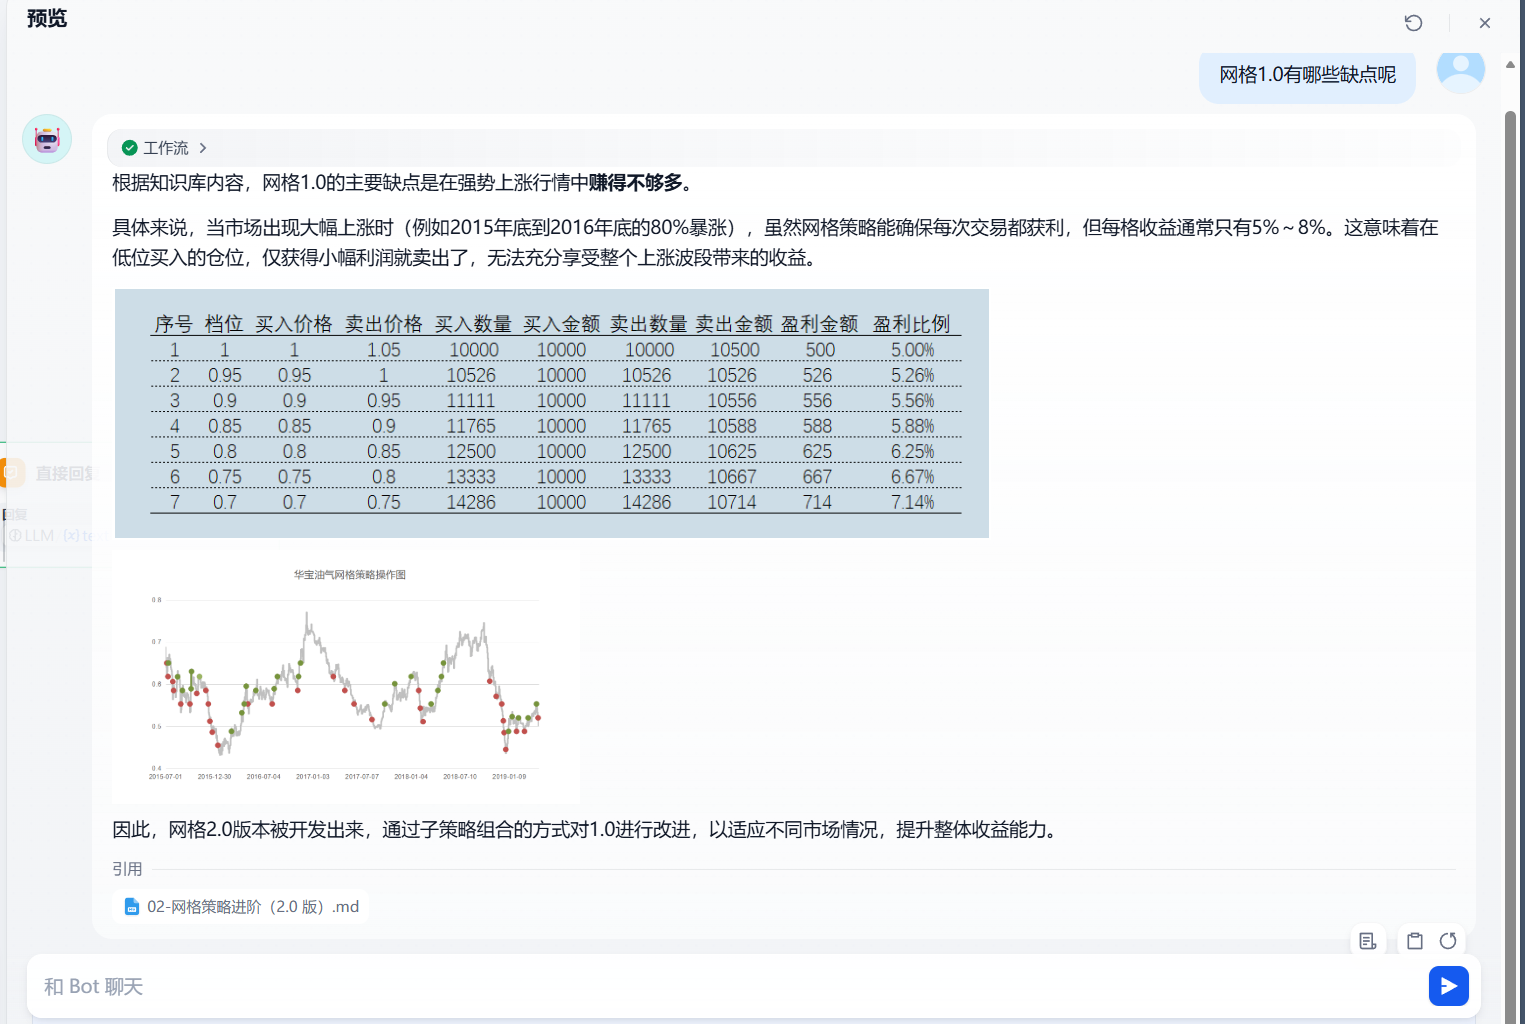Expand the 工作流 chevron for workflow details
This screenshot has width=1525, height=1024.
click(x=204, y=147)
